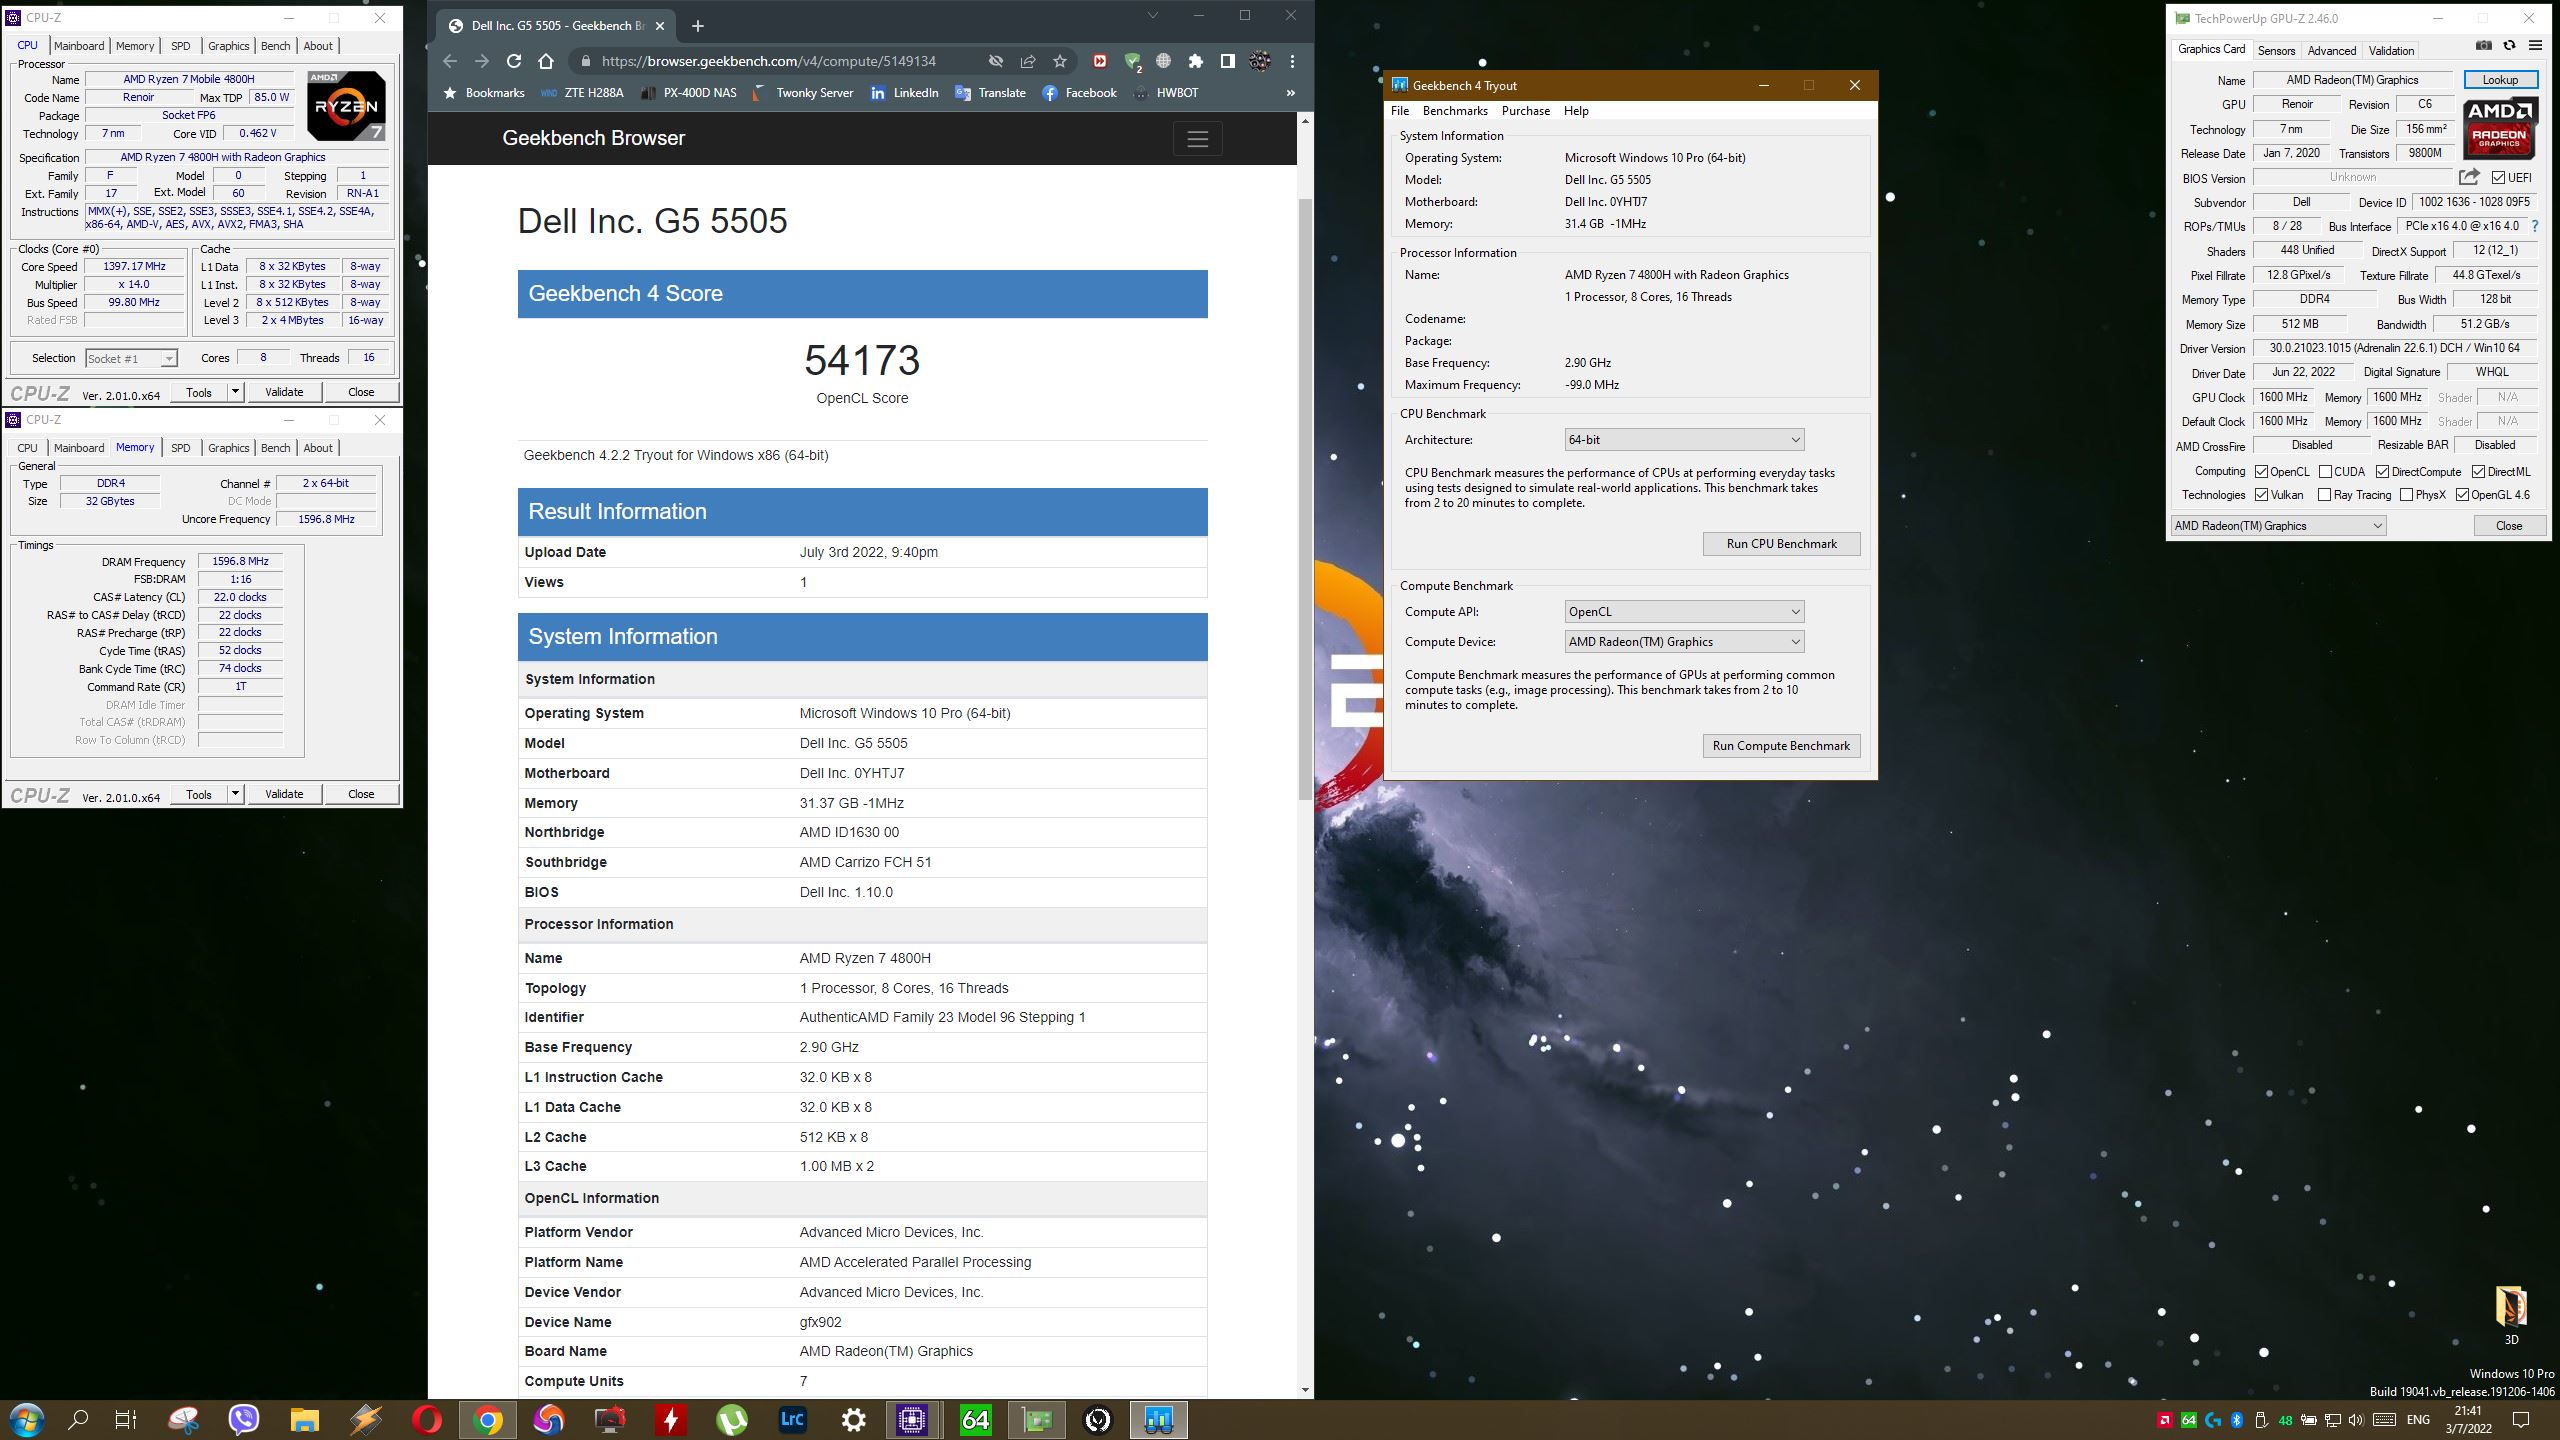Expand the Tools arrow in the top CPU-Z window
The height and width of the screenshot is (1440, 2560).
click(x=235, y=392)
